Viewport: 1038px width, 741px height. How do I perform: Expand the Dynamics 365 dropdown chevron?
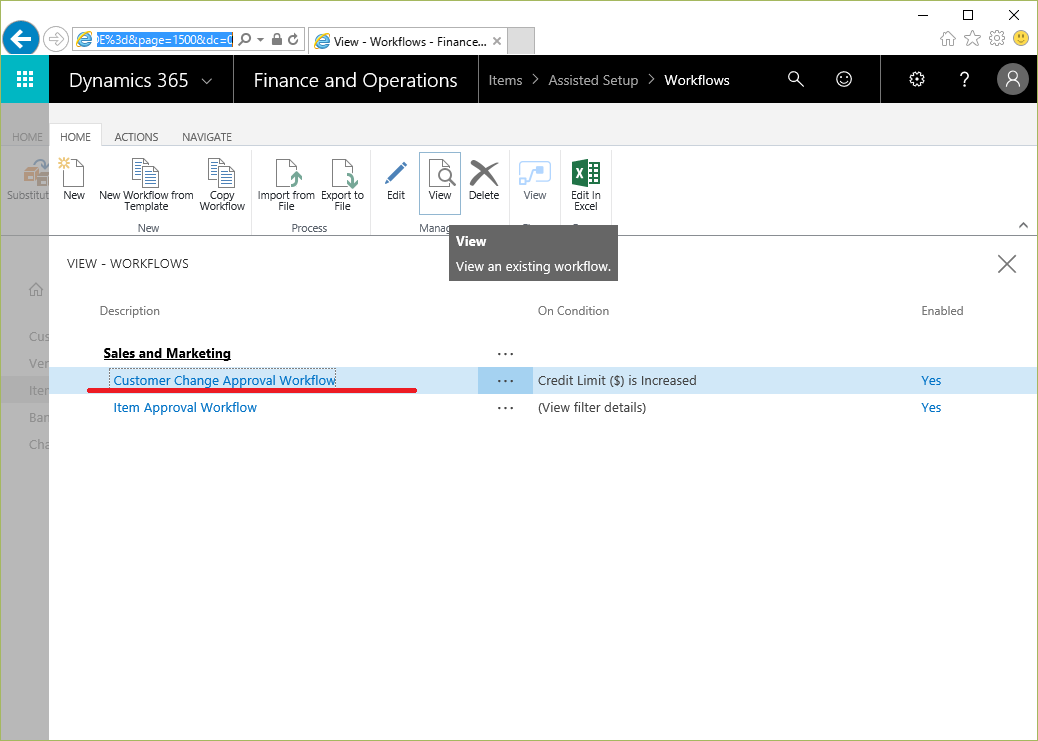point(207,81)
